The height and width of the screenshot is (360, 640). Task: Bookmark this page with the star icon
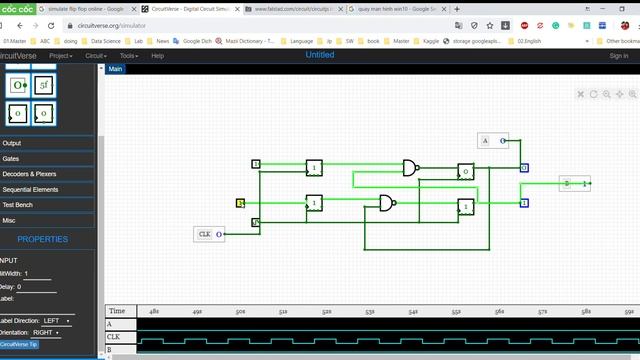[490, 25]
